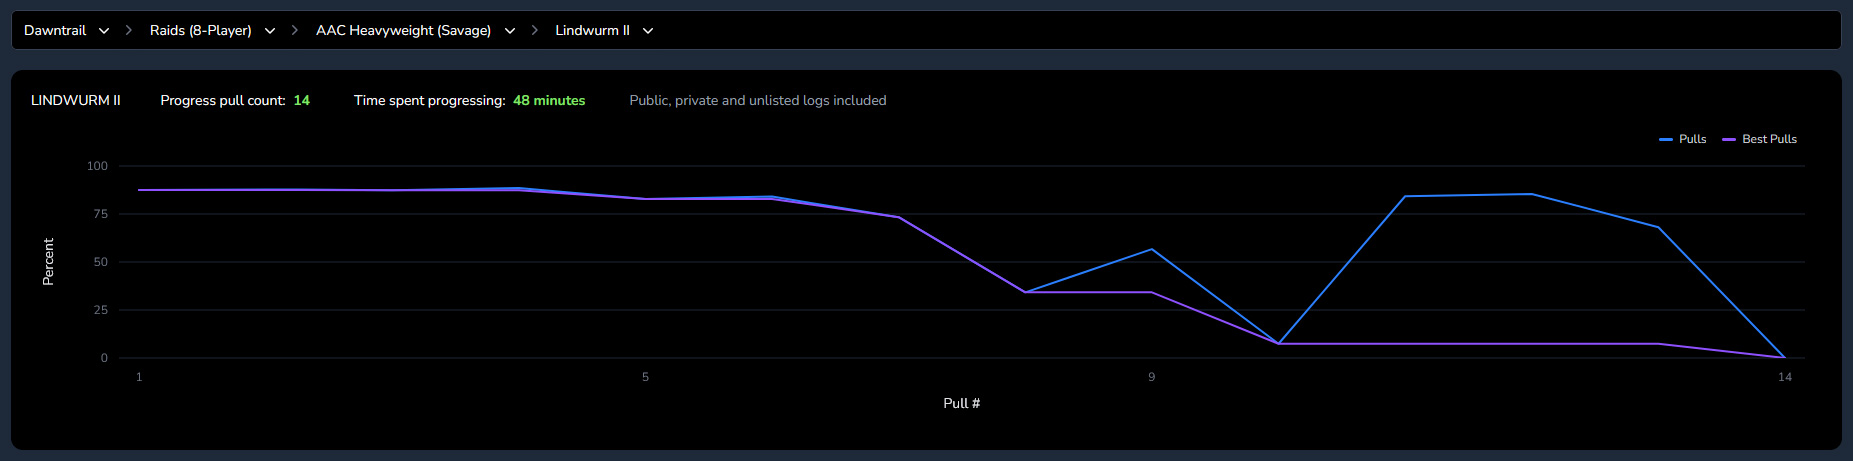1853x461 pixels.
Task: Toggle the Best Pulls series in the legend
Action: coord(1760,139)
